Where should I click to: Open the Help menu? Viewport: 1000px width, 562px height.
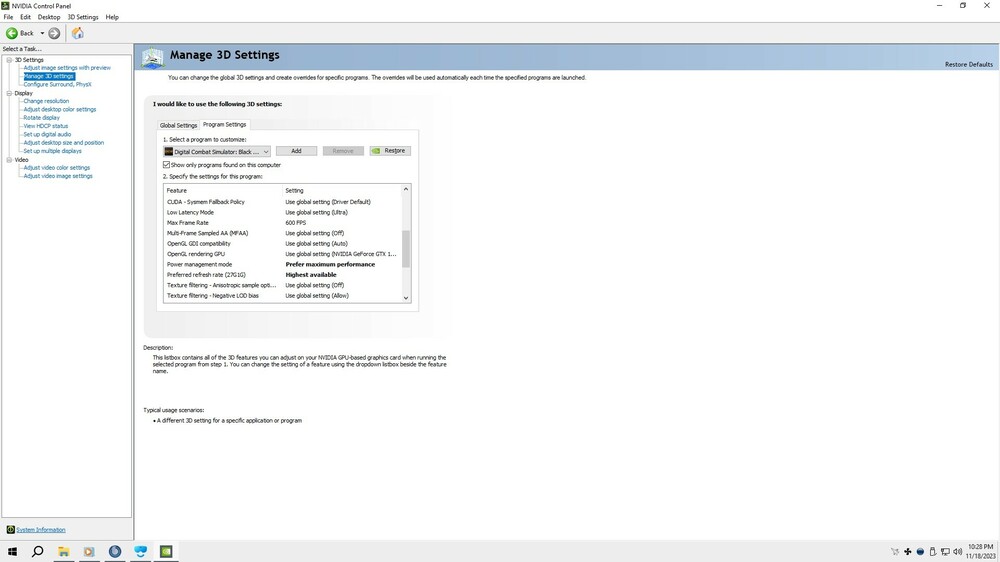pyautogui.click(x=112, y=17)
